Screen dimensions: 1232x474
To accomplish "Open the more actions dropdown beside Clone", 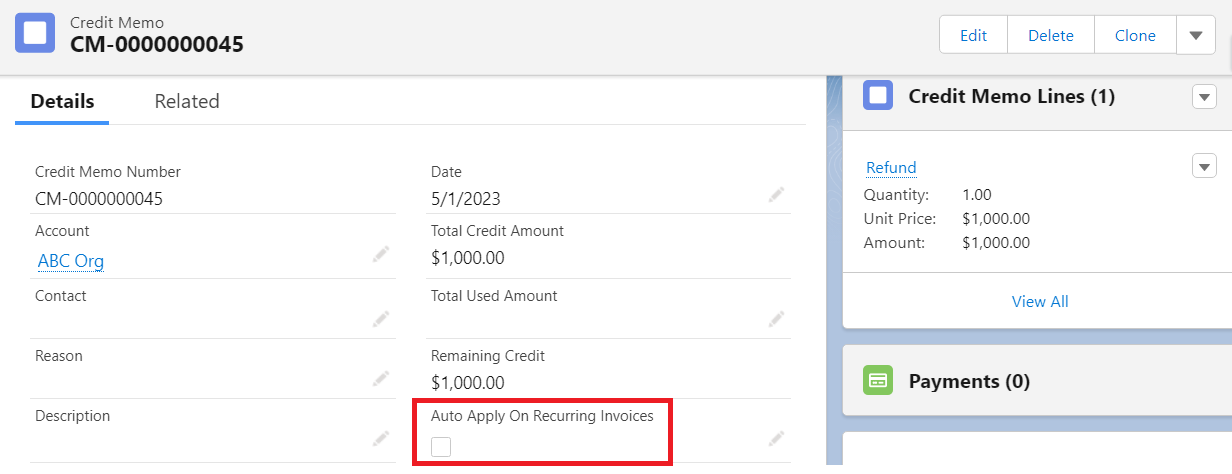I will [1195, 35].
